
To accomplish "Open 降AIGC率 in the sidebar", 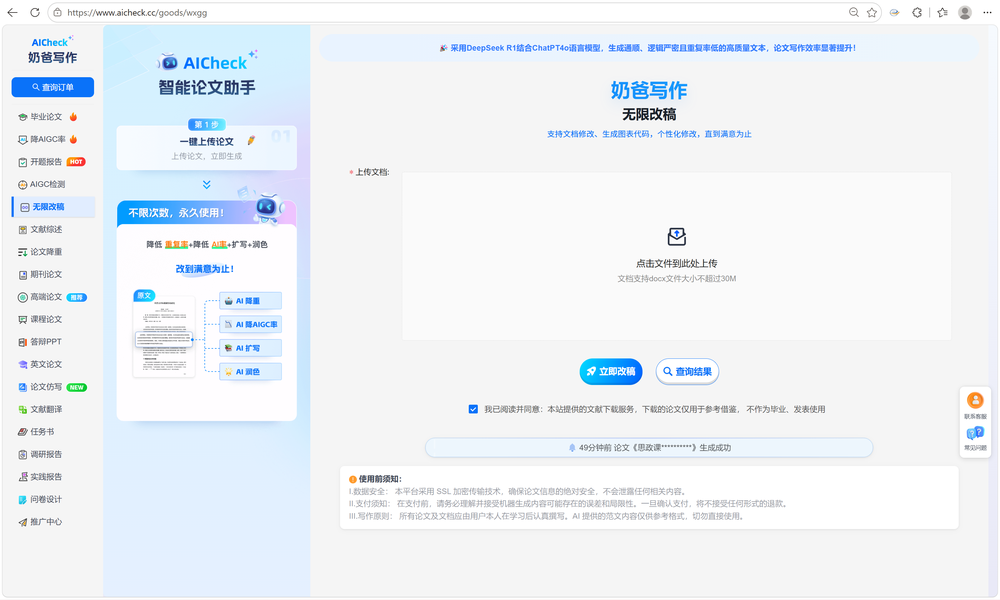I will coord(48,139).
